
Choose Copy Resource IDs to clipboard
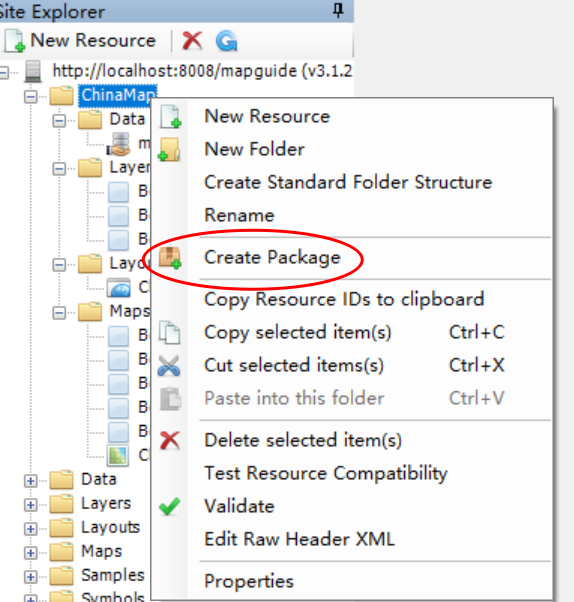click(x=344, y=300)
